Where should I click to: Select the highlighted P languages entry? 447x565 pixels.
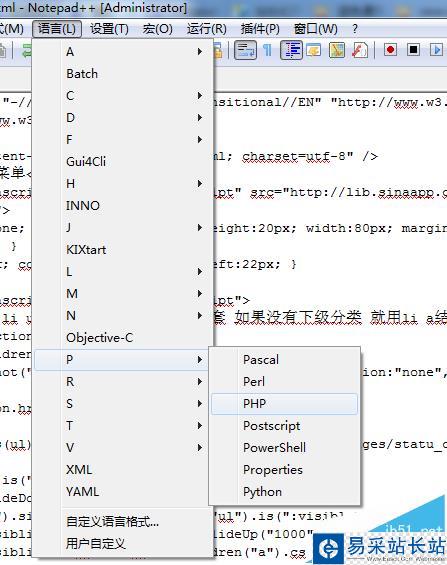tap(121, 360)
